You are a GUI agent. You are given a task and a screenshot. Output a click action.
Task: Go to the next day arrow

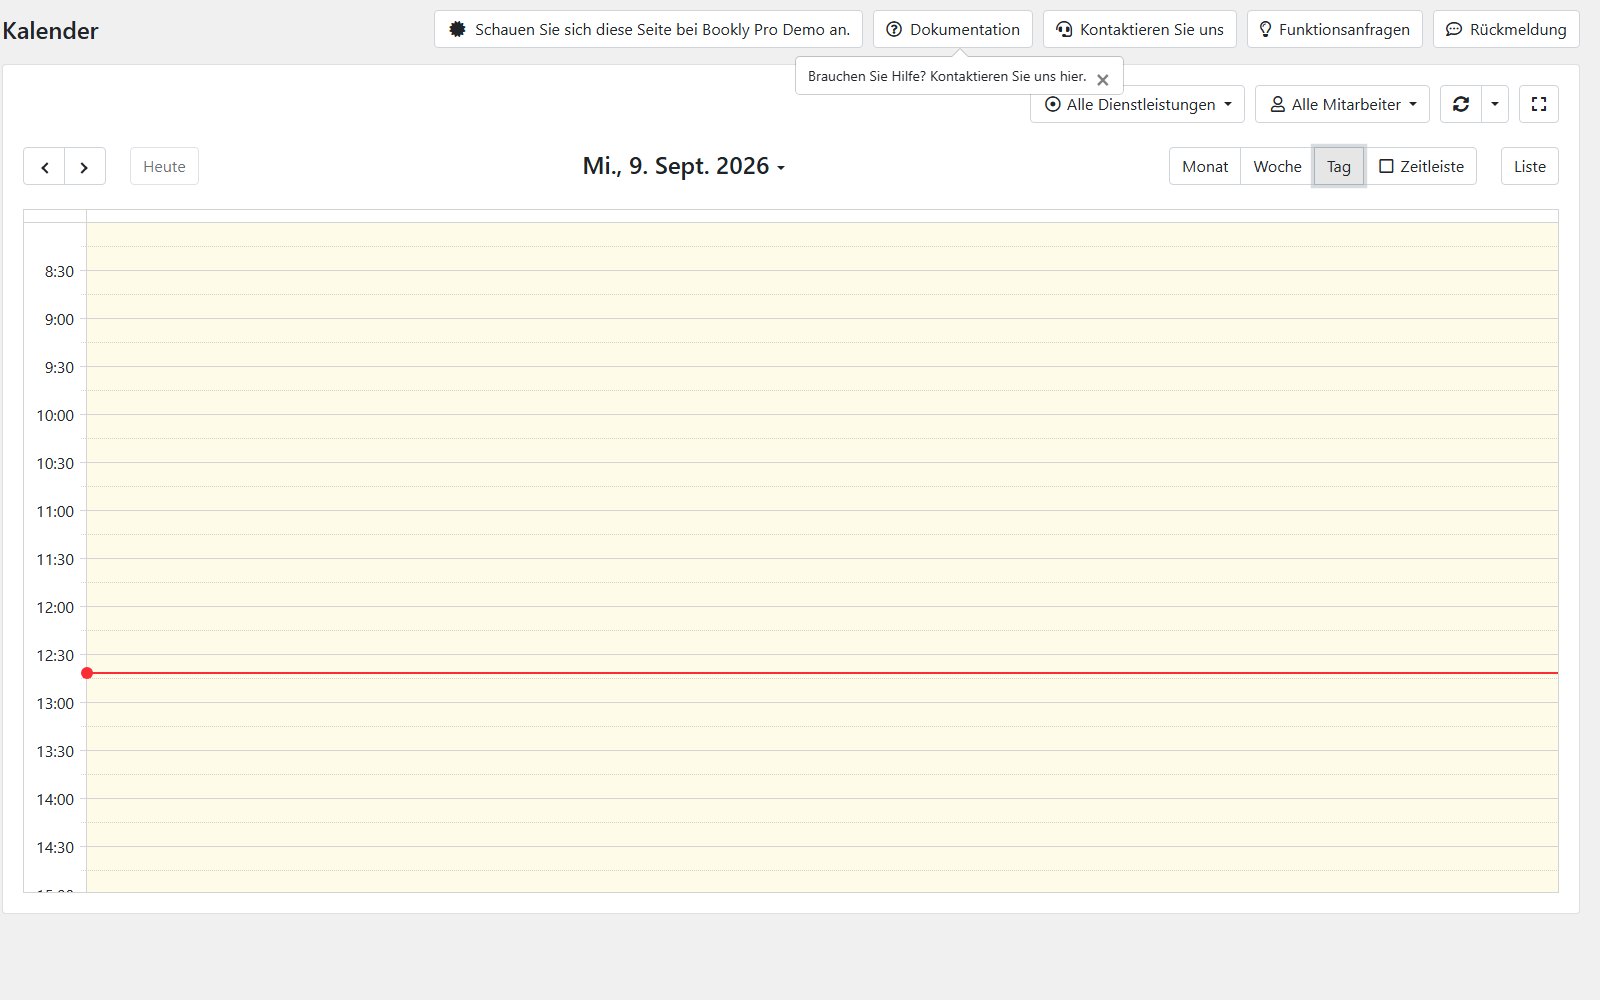(x=85, y=167)
